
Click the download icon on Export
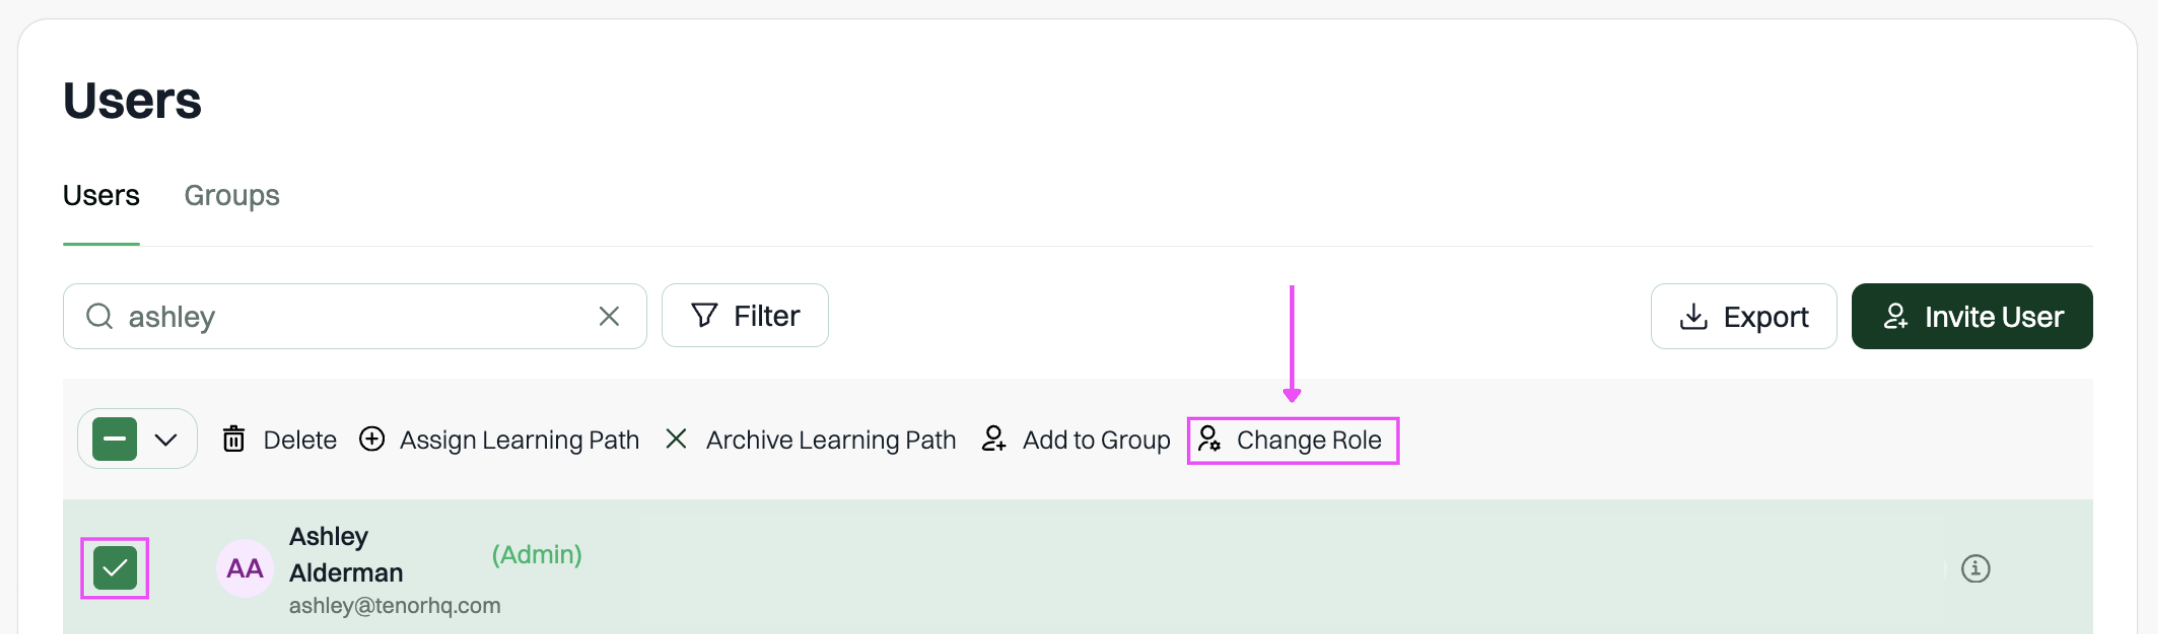pyautogui.click(x=1693, y=316)
